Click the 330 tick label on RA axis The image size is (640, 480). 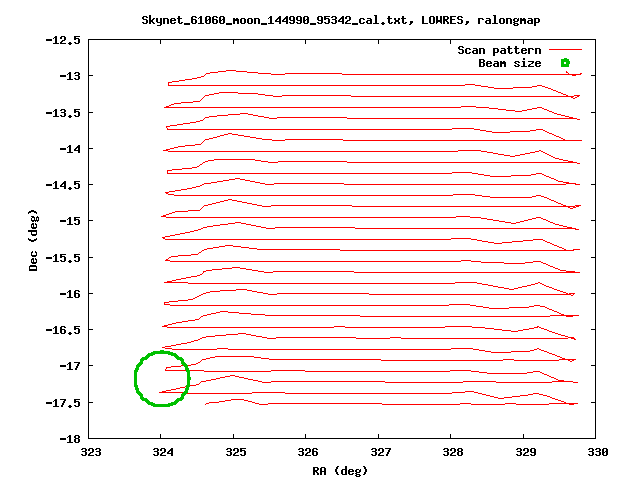pyautogui.click(x=596, y=452)
